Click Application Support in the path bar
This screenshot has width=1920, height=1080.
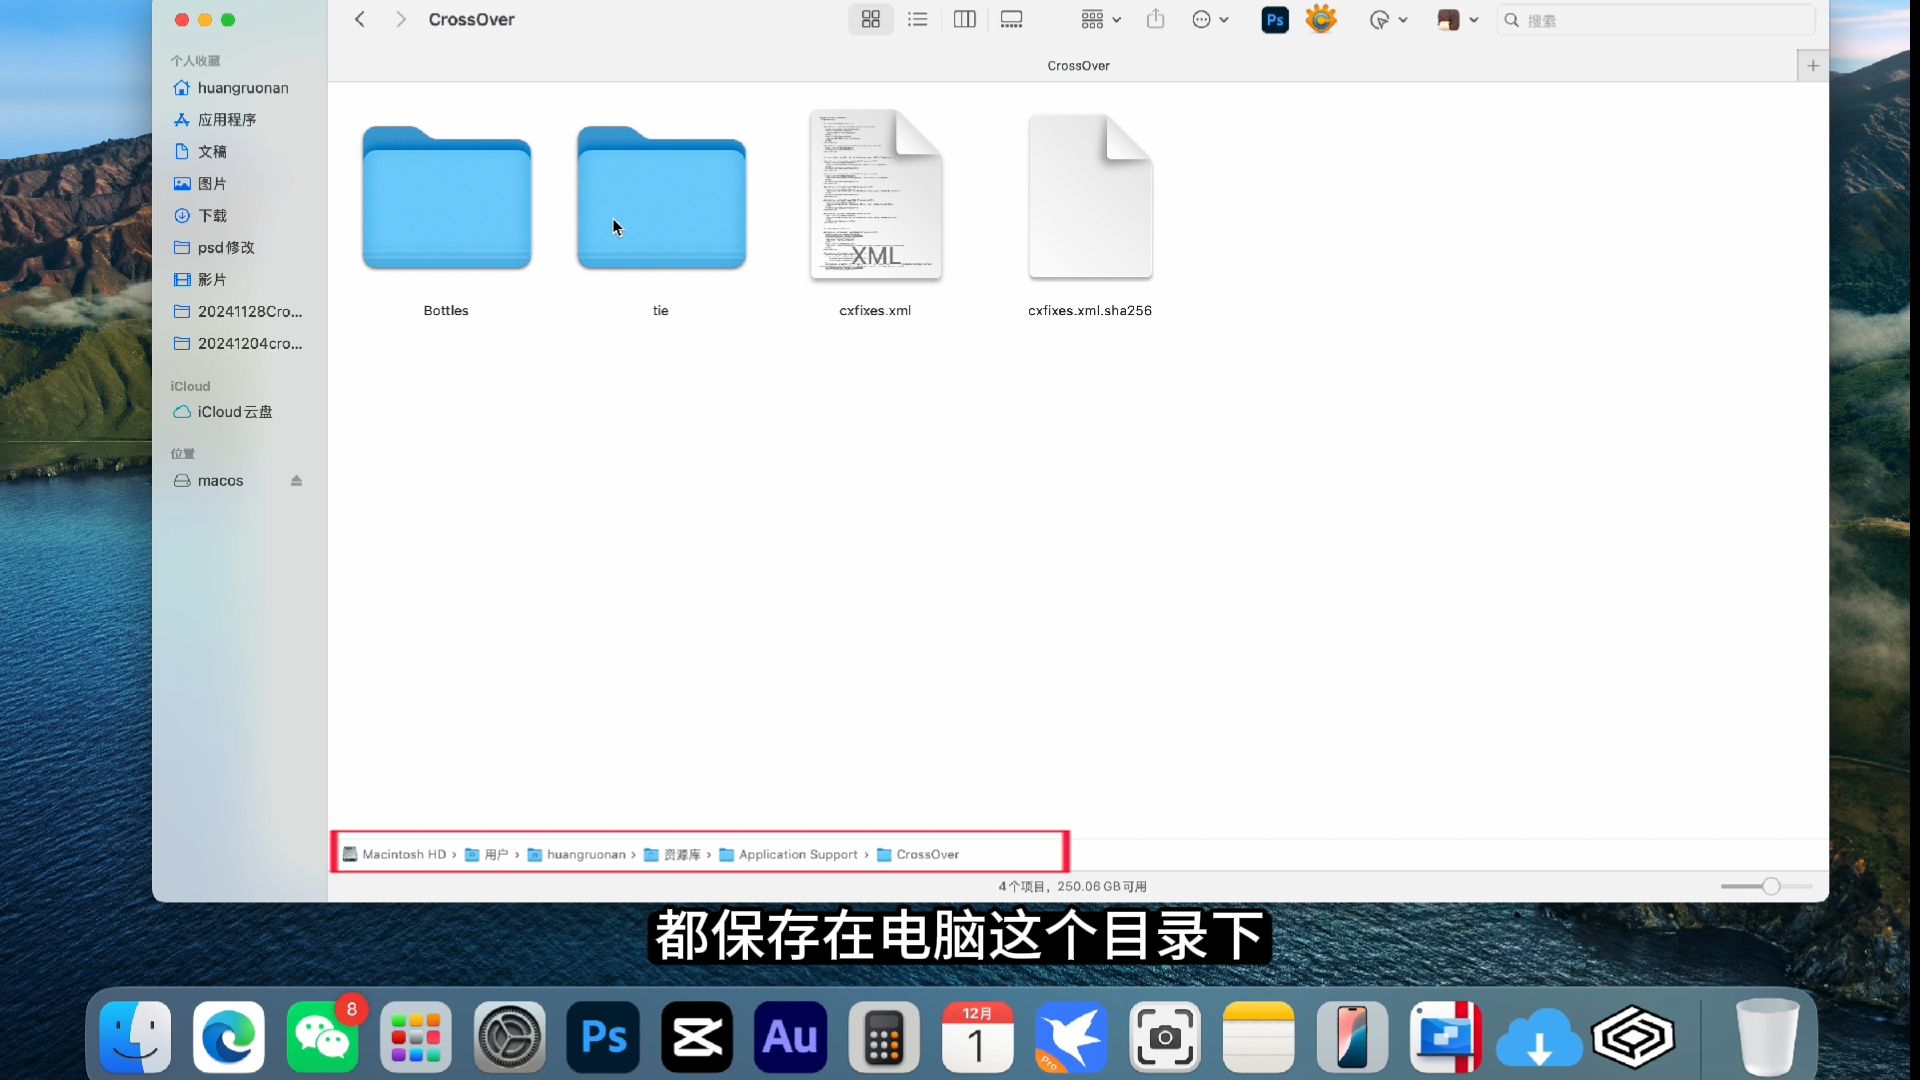[789, 855]
